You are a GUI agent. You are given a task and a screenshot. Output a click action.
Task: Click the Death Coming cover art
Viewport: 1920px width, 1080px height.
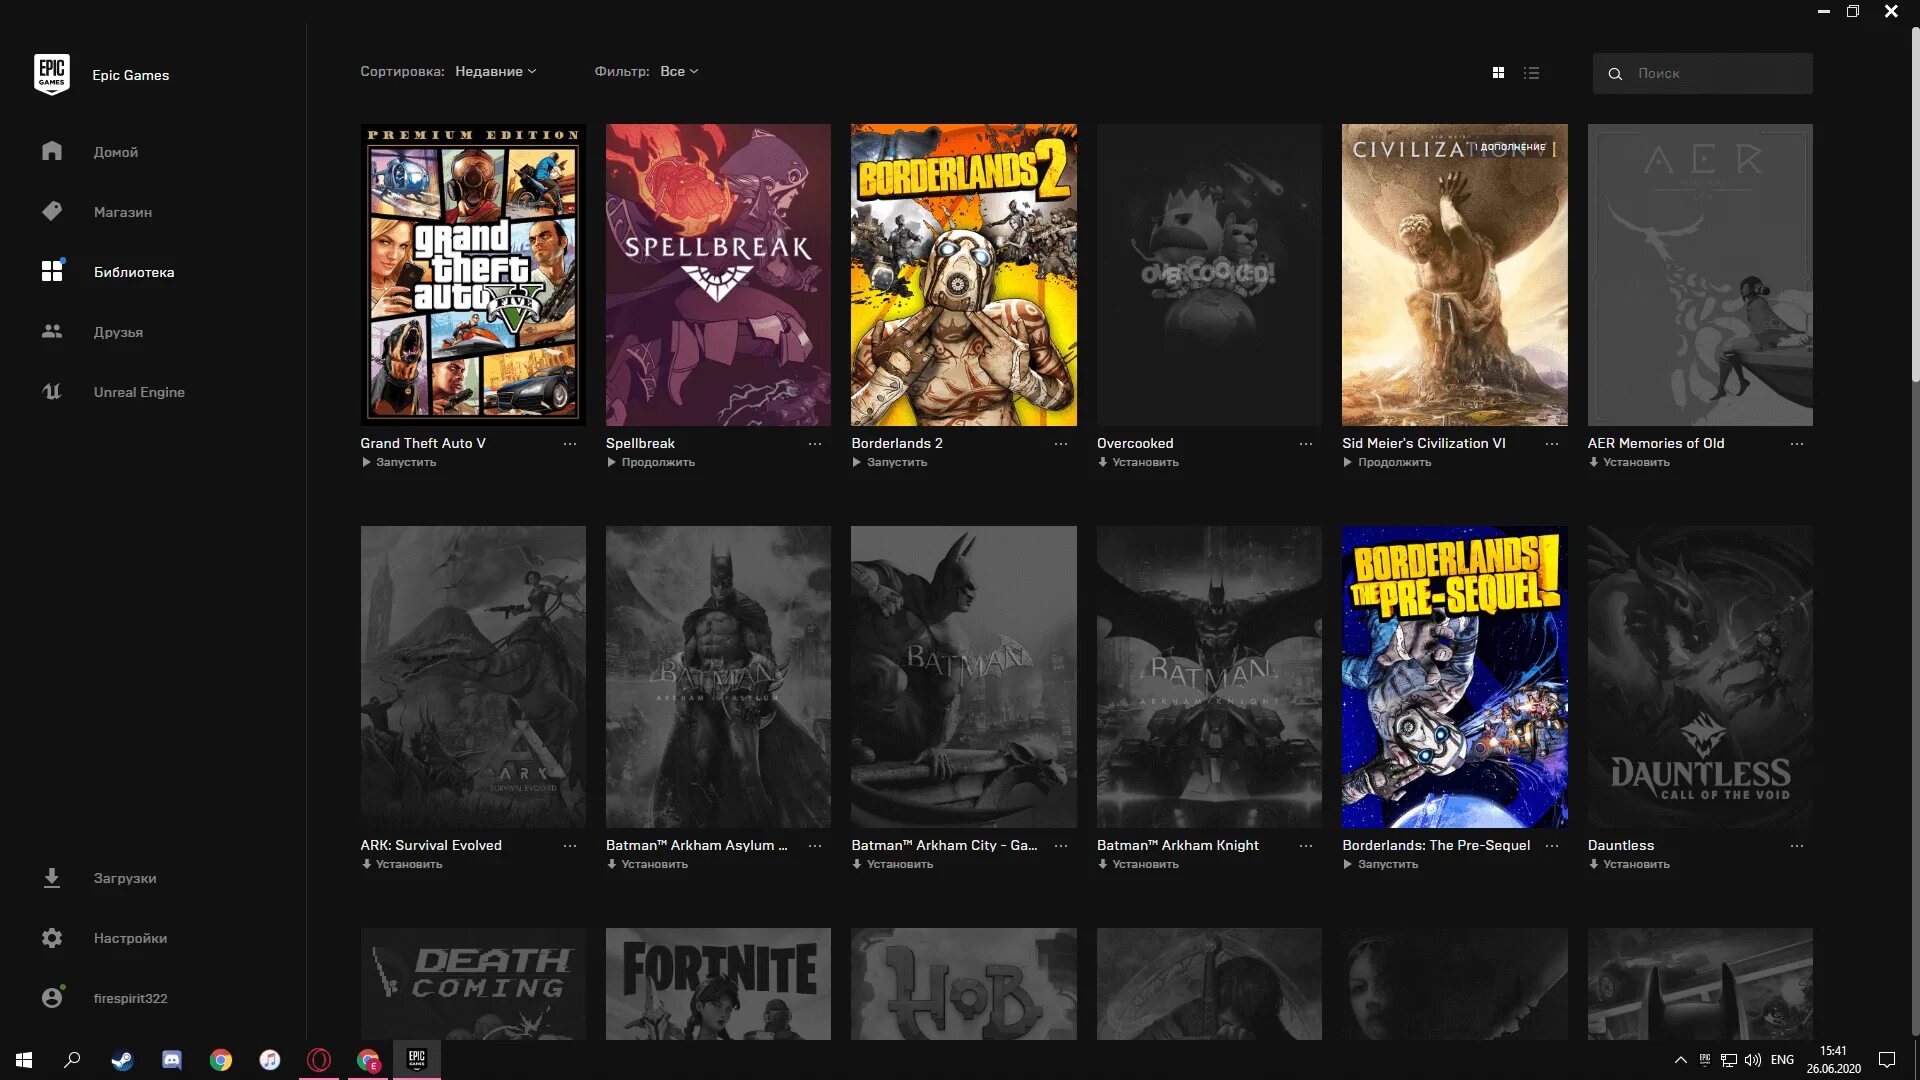473,984
